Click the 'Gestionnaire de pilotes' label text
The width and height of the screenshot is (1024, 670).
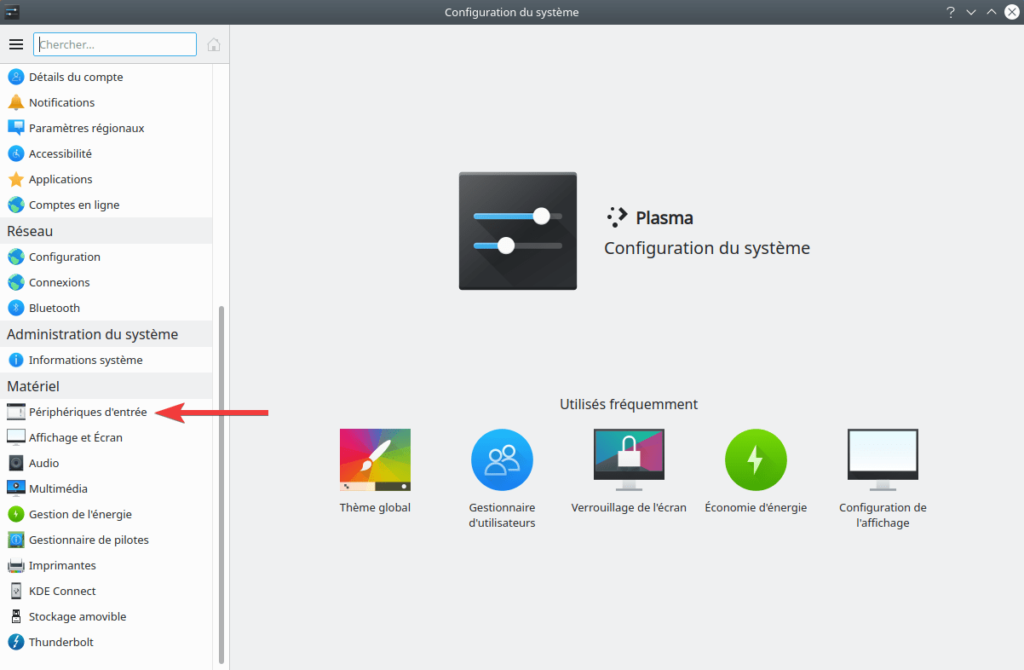click(x=89, y=539)
